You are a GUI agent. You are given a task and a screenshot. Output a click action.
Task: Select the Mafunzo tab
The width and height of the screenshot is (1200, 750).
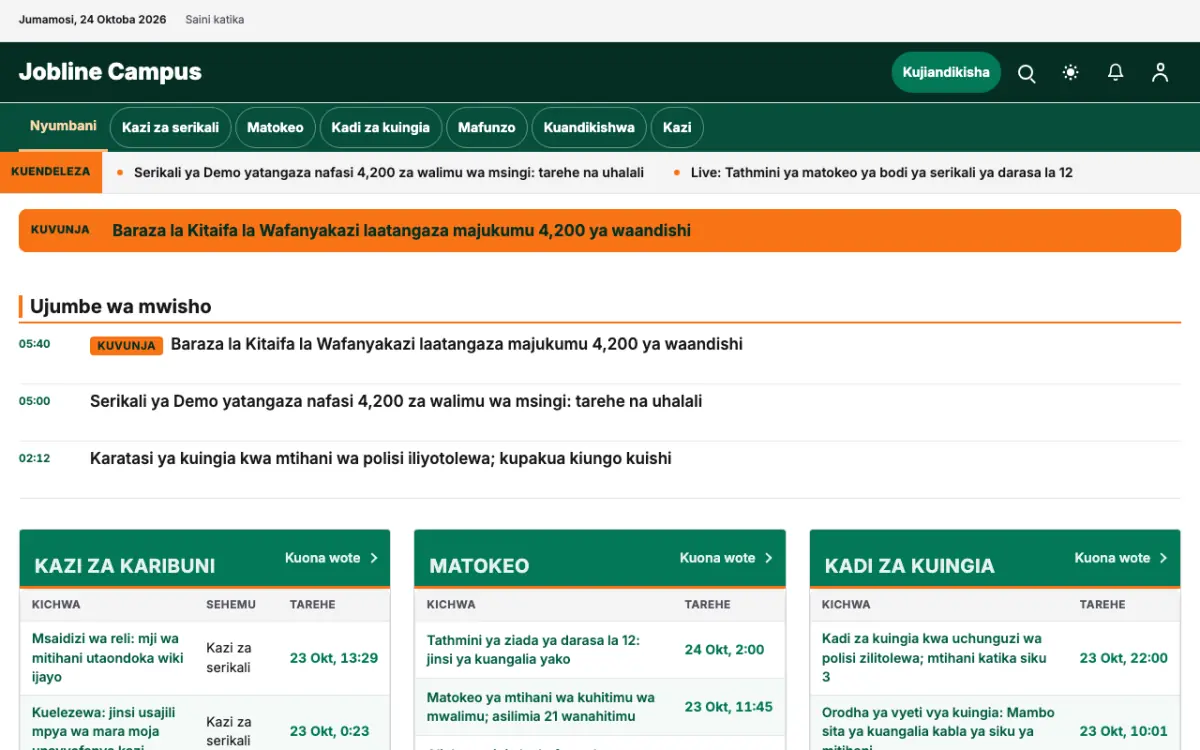tap(487, 128)
